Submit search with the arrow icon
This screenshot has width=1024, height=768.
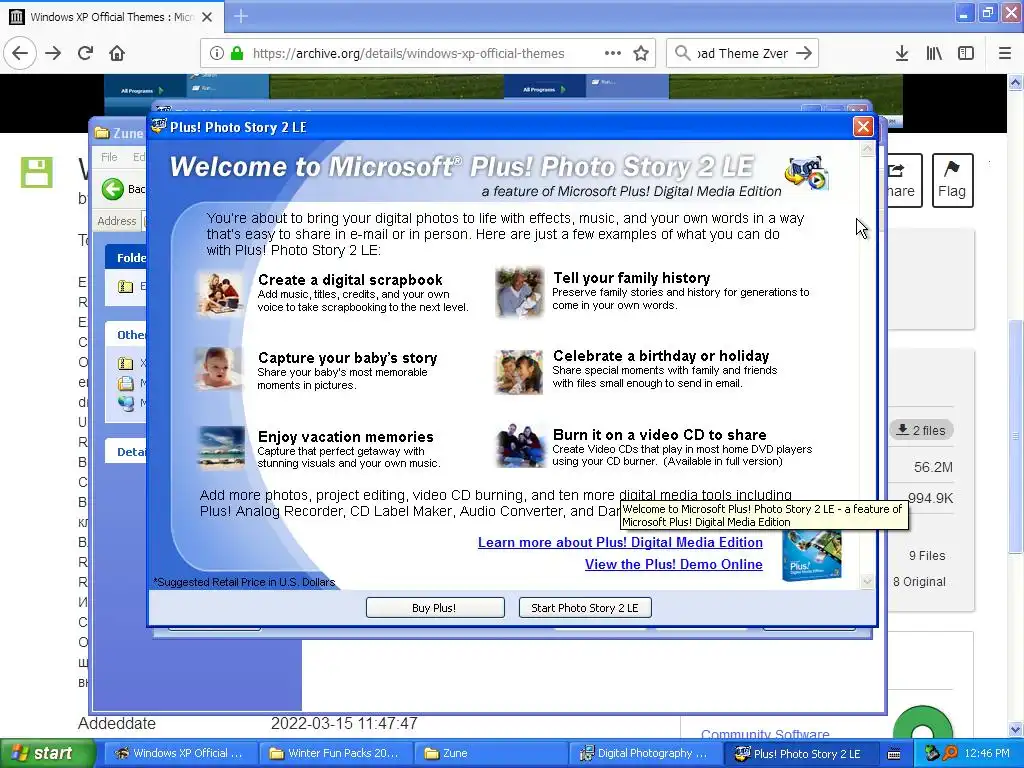point(805,54)
